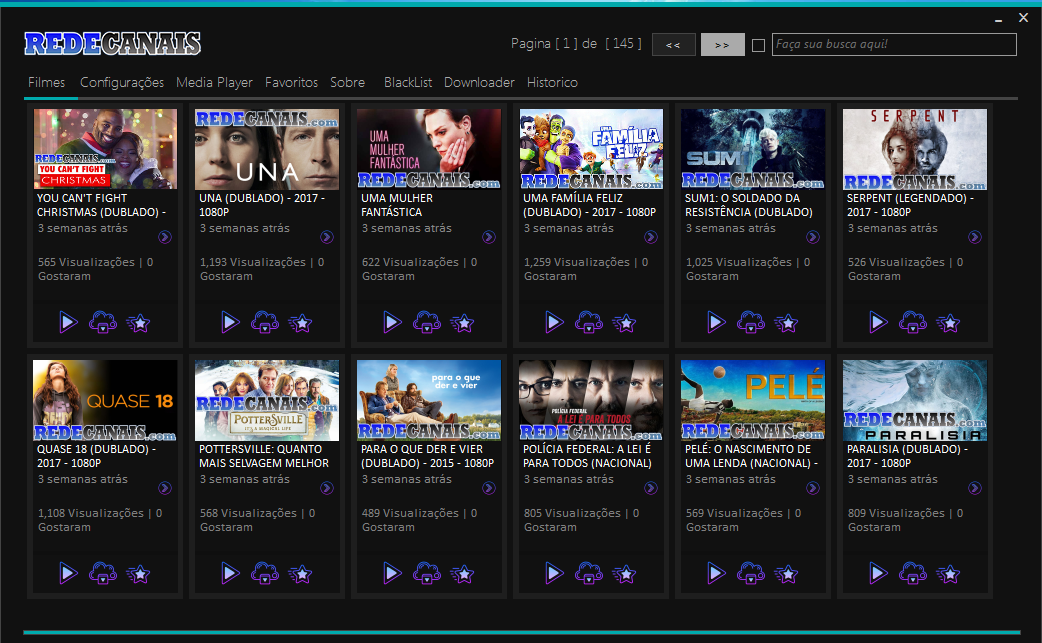Download Pottersville with cloud icon
Screen dimensions: 1042x643
tap(265, 573)
